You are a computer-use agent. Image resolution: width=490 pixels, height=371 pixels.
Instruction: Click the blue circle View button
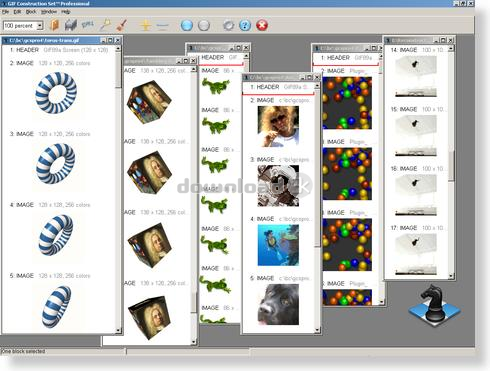click(x=187, y=25)
